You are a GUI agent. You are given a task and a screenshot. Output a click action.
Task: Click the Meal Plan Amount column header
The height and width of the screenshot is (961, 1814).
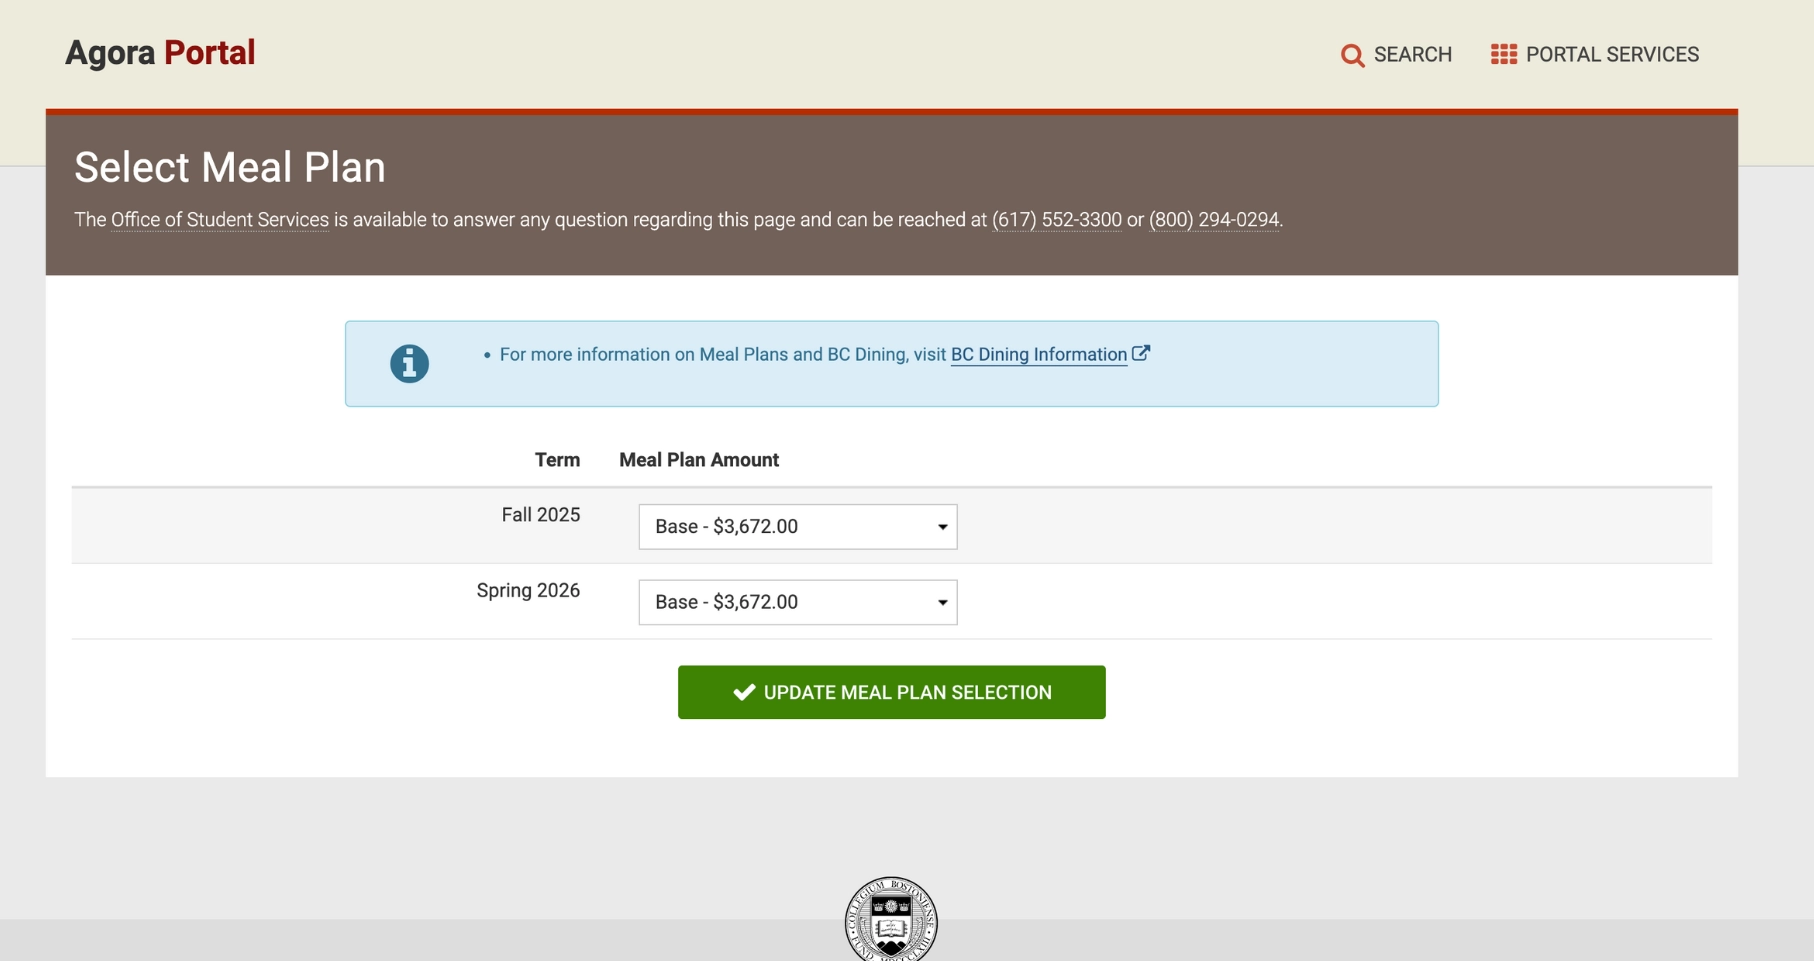[x=698, y=460]
